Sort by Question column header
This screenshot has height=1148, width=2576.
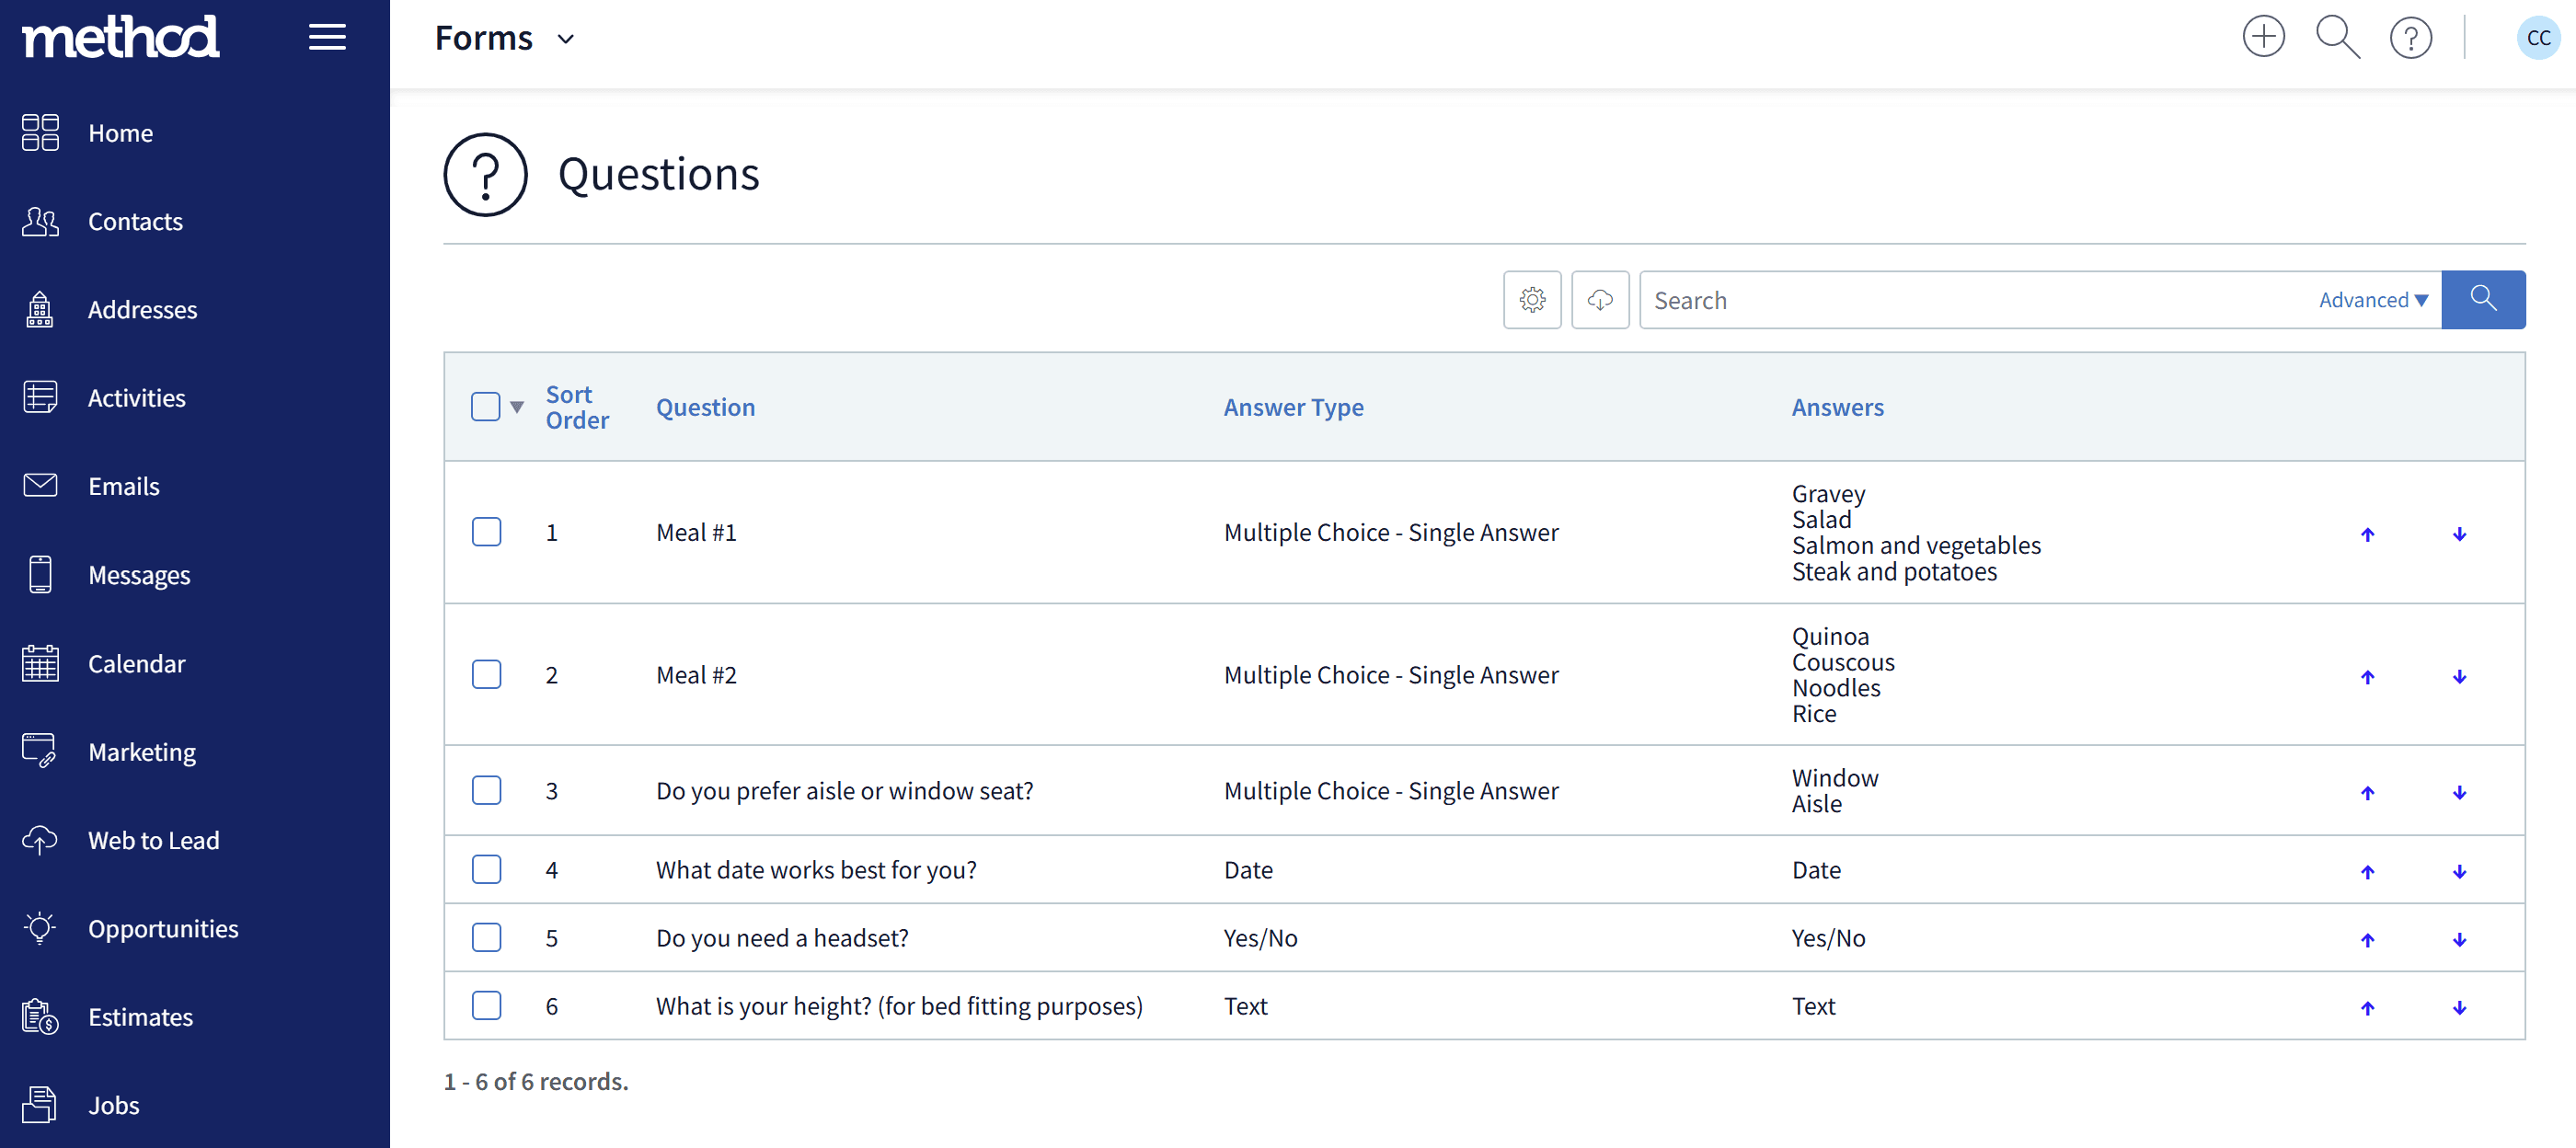coord(705,407)
